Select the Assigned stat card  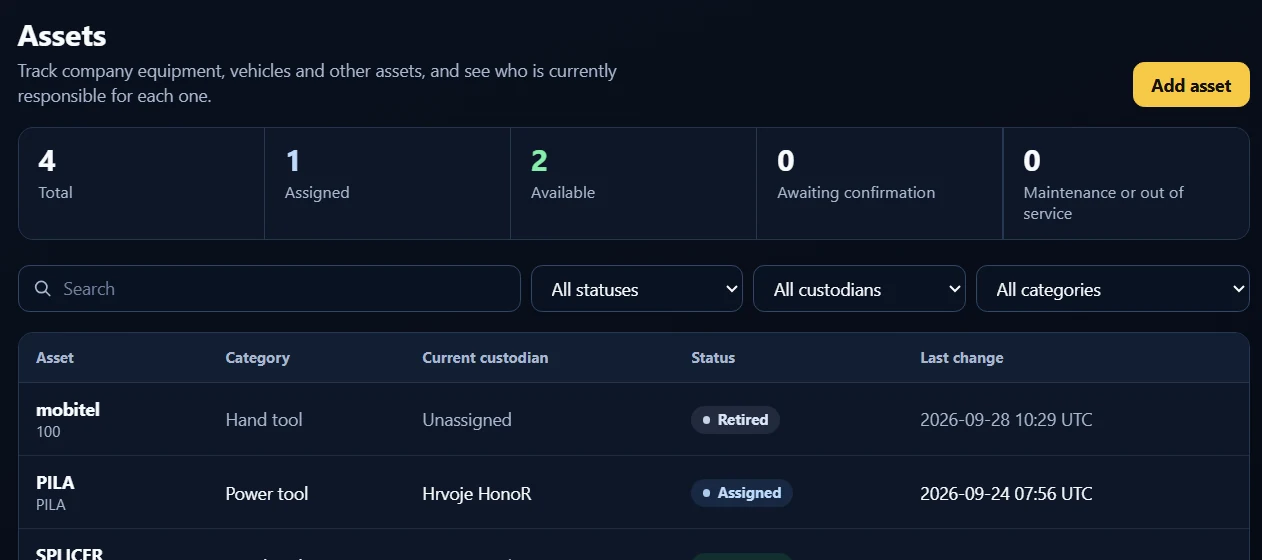pos(388,183)
